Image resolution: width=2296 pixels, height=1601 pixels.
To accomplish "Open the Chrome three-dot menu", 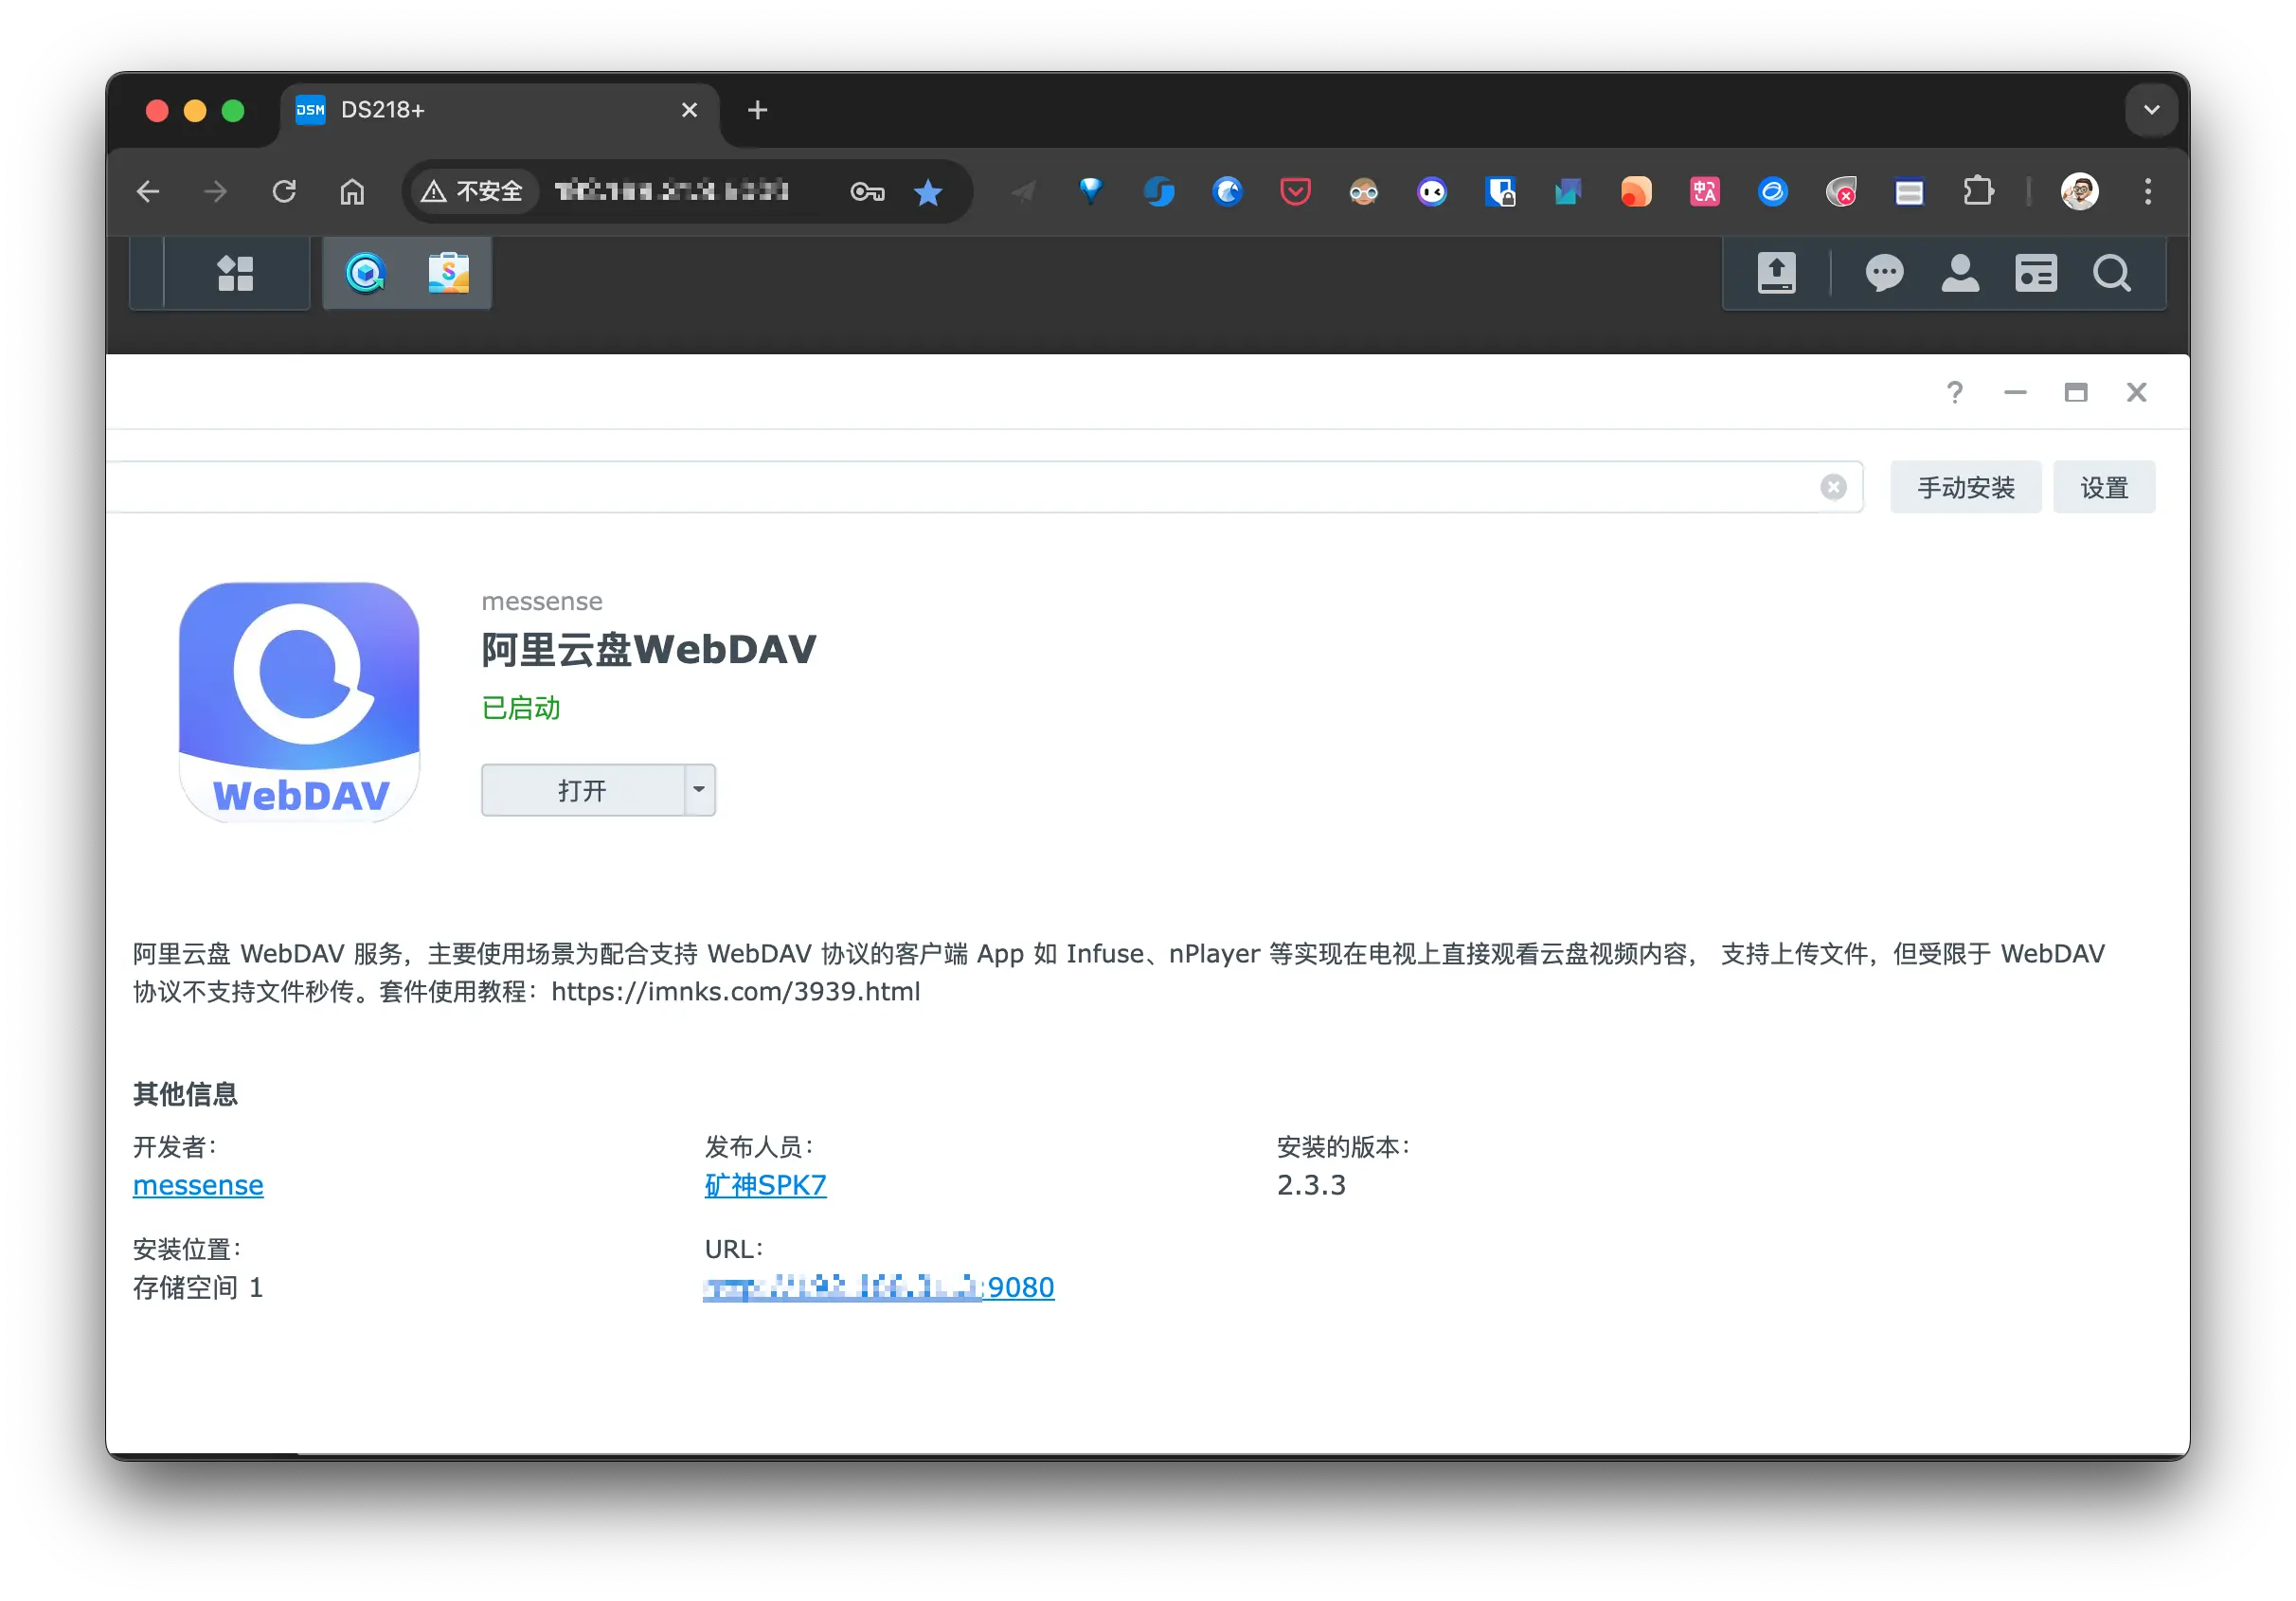I will pyautogui.click(x=2147, y=191).
